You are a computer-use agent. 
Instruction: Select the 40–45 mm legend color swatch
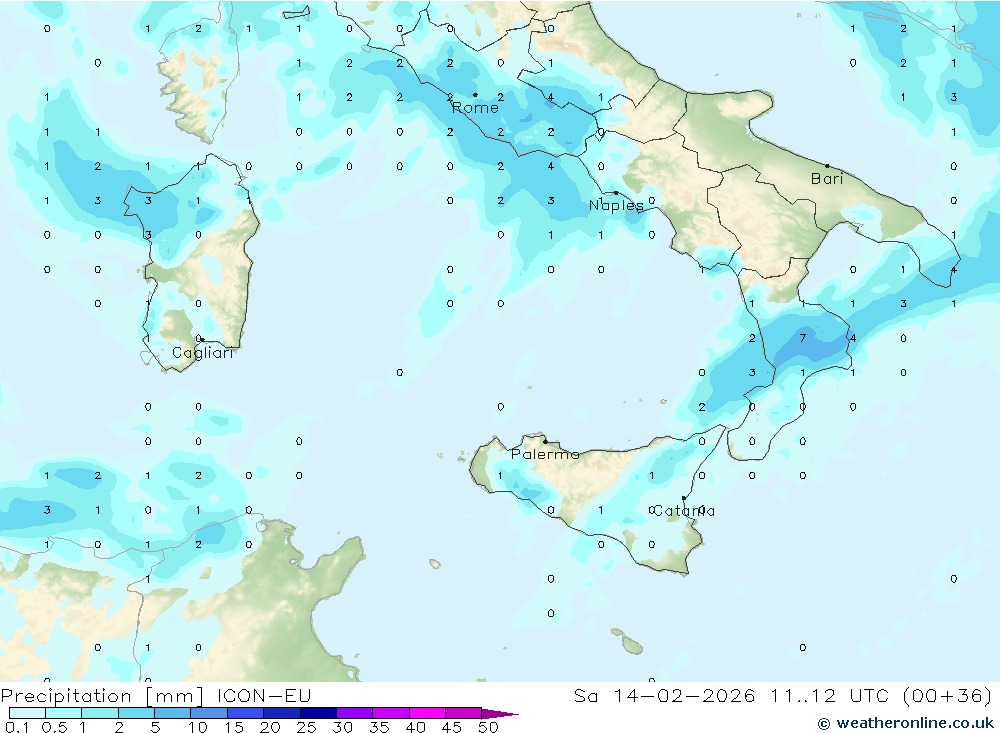(427, 713)
